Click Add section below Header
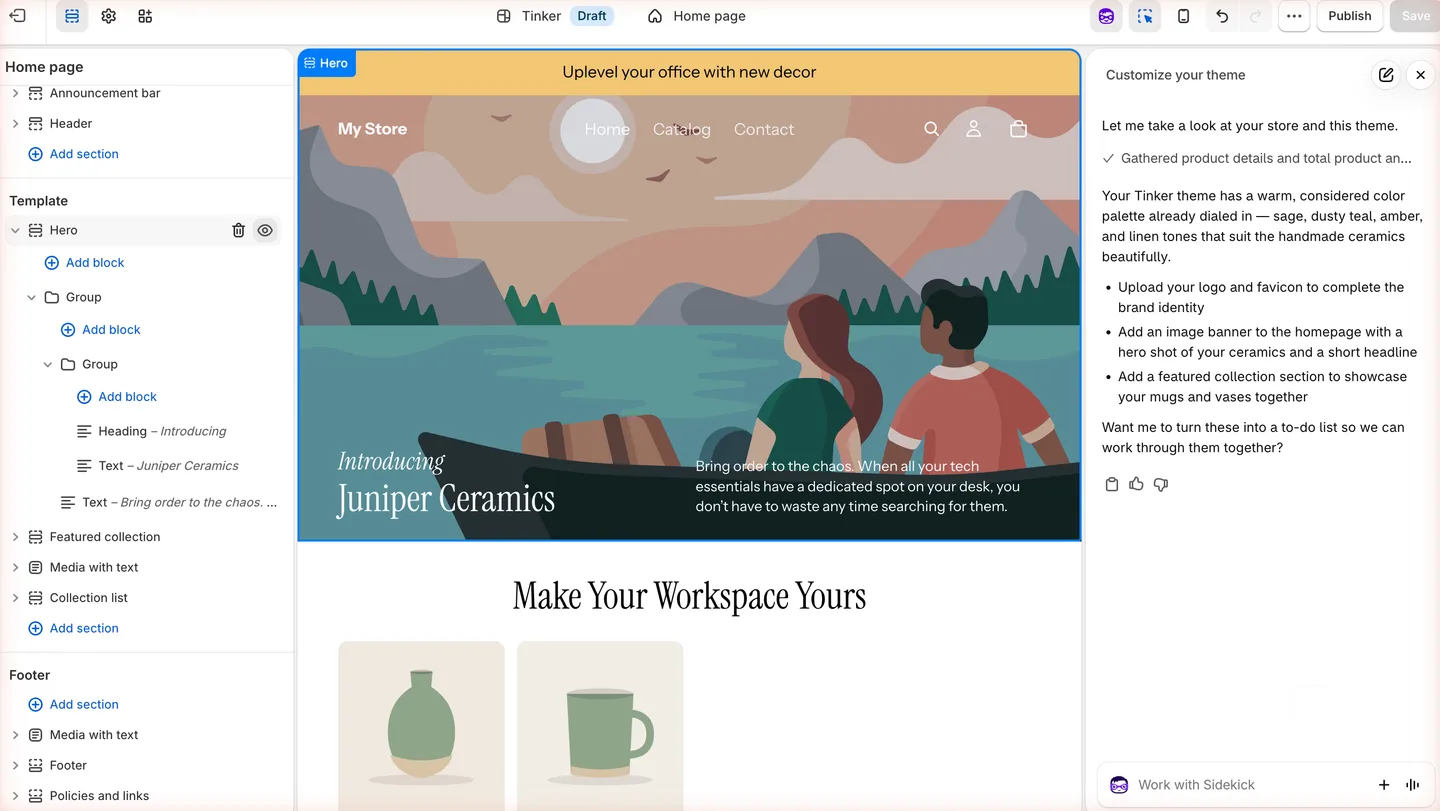The height and width of the screenshot is (811, 1440). [x=74, y=154]
